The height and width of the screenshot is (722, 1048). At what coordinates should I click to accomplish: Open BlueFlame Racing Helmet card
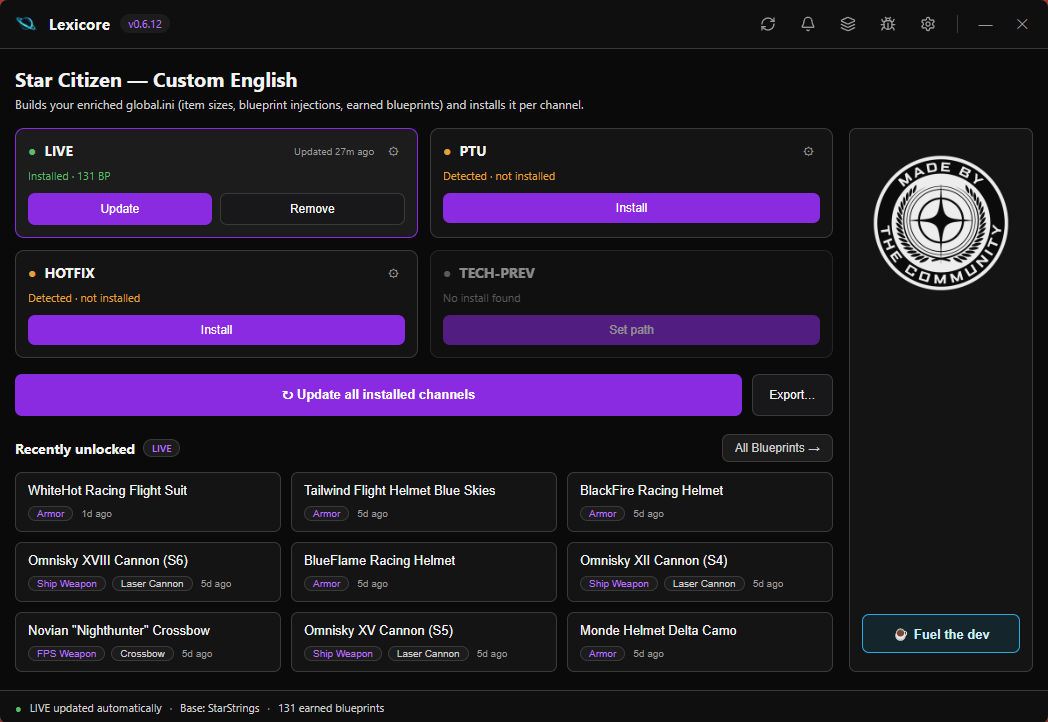424,572
